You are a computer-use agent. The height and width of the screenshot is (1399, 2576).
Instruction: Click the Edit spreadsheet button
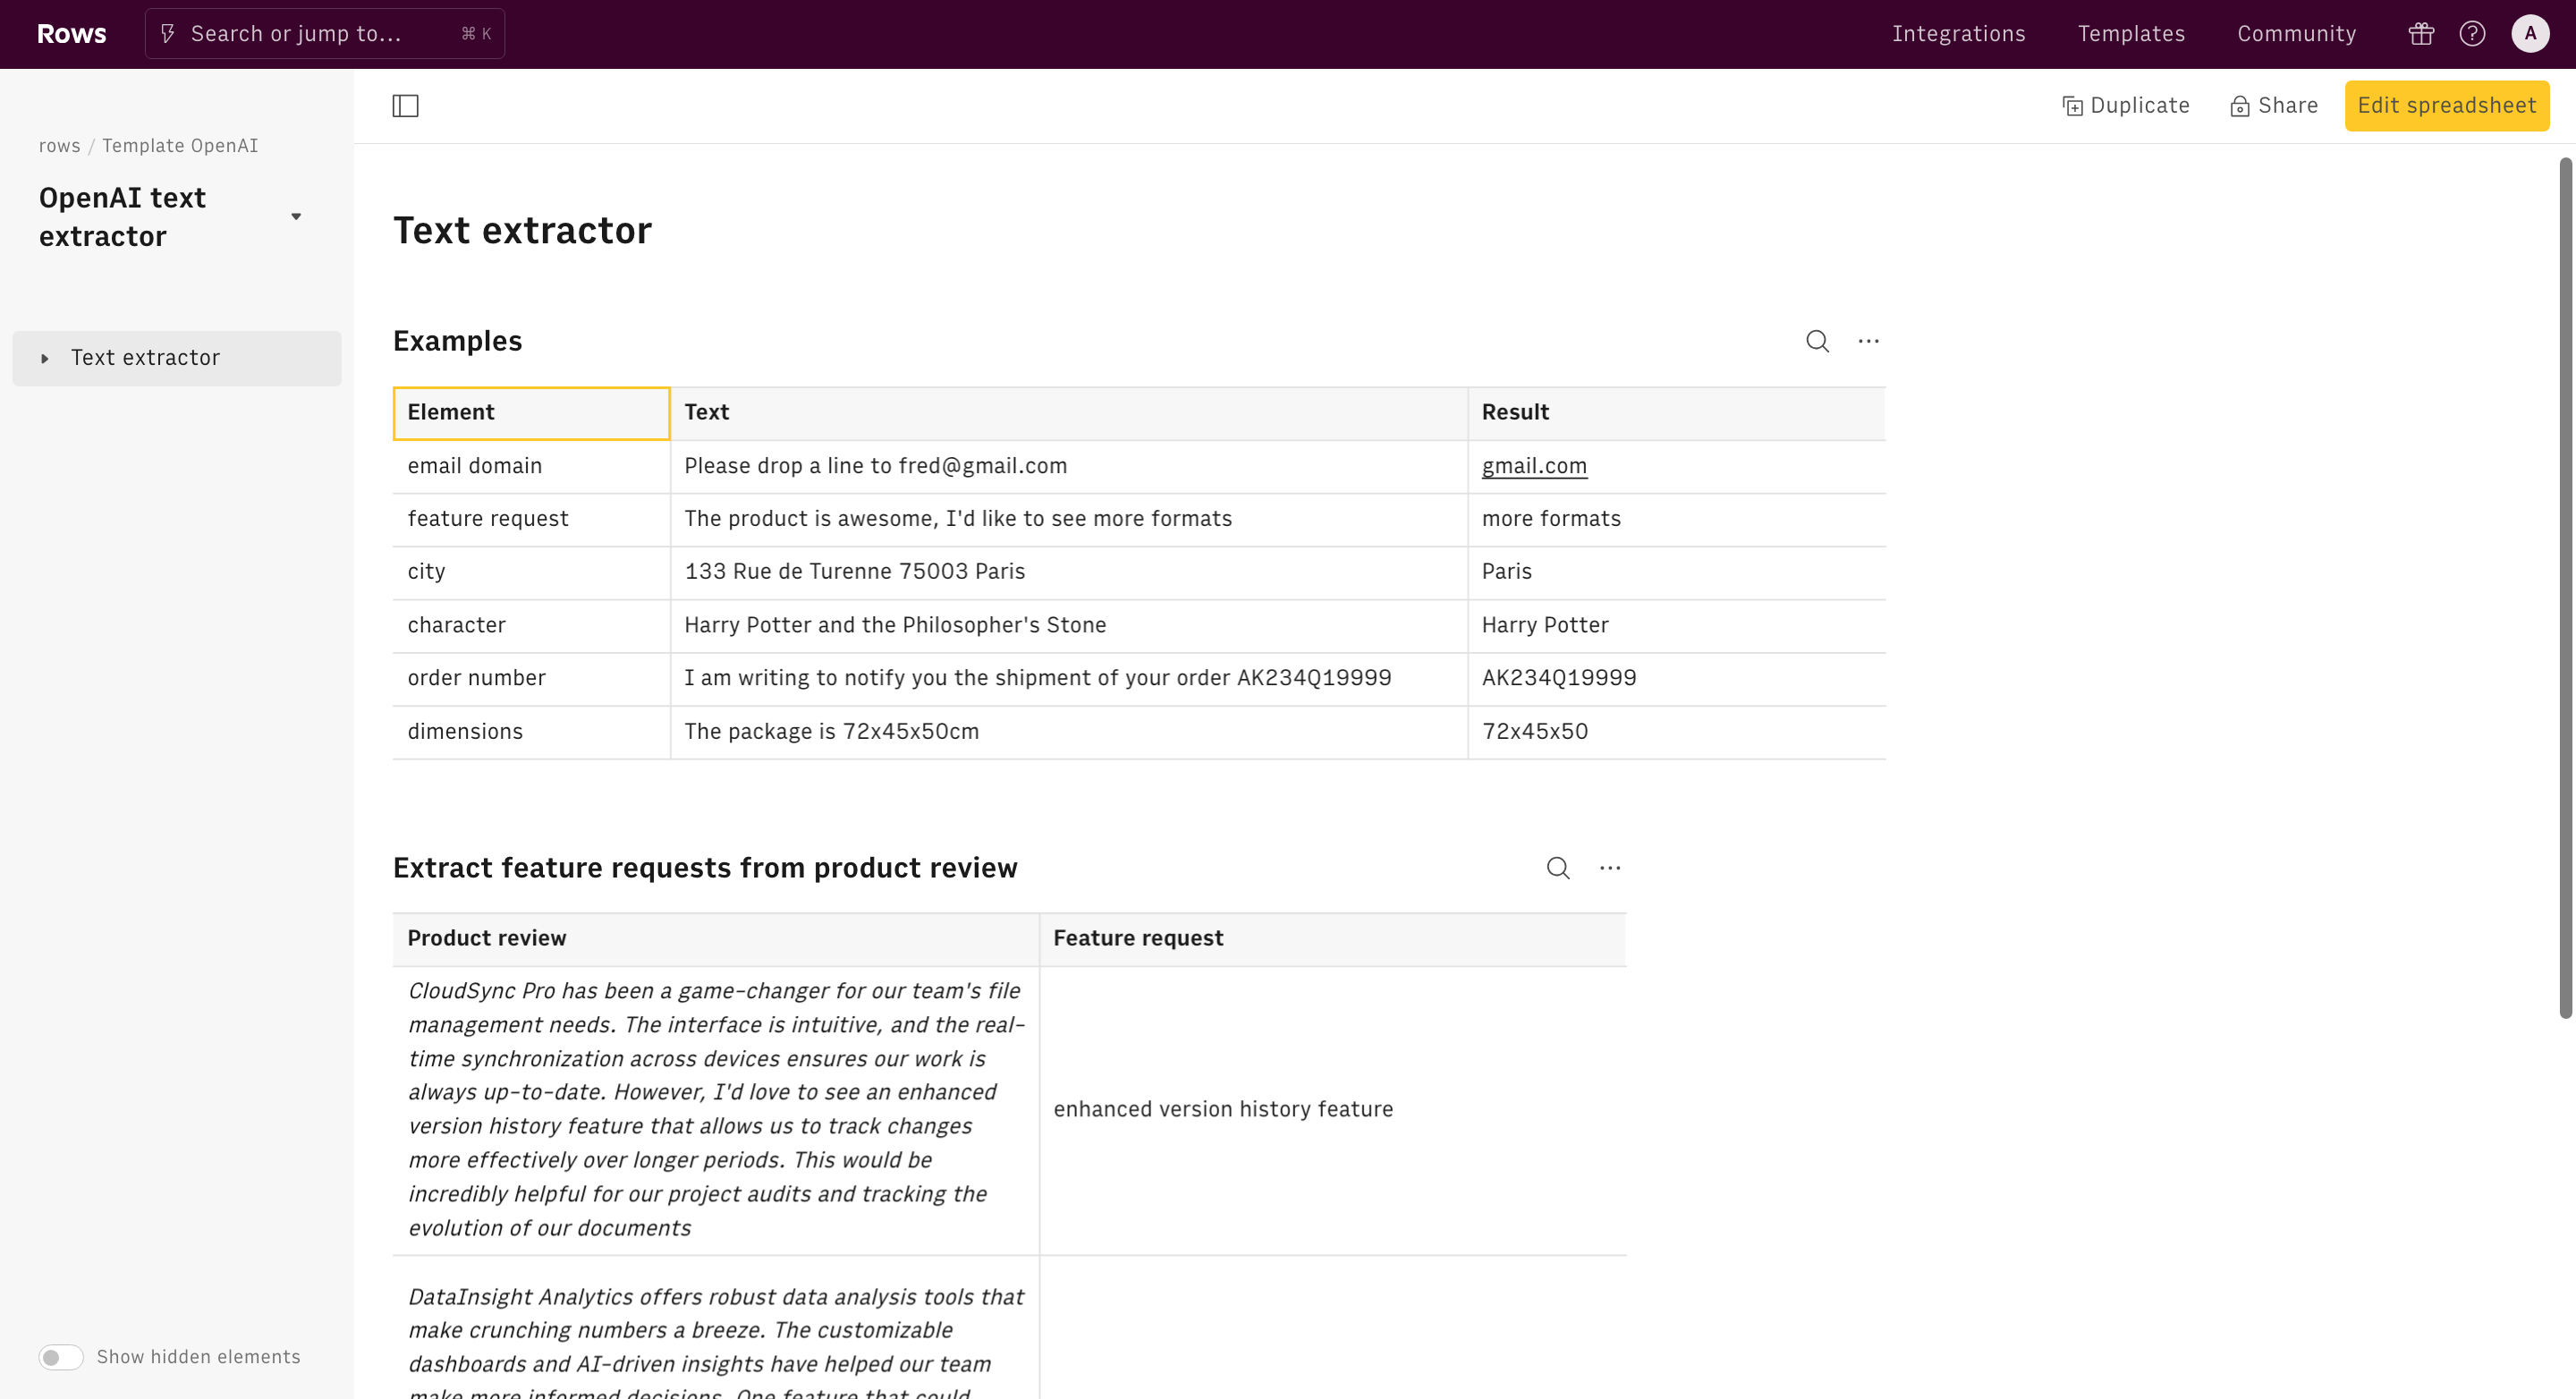pyautogui.click(x=2446, y=106)
